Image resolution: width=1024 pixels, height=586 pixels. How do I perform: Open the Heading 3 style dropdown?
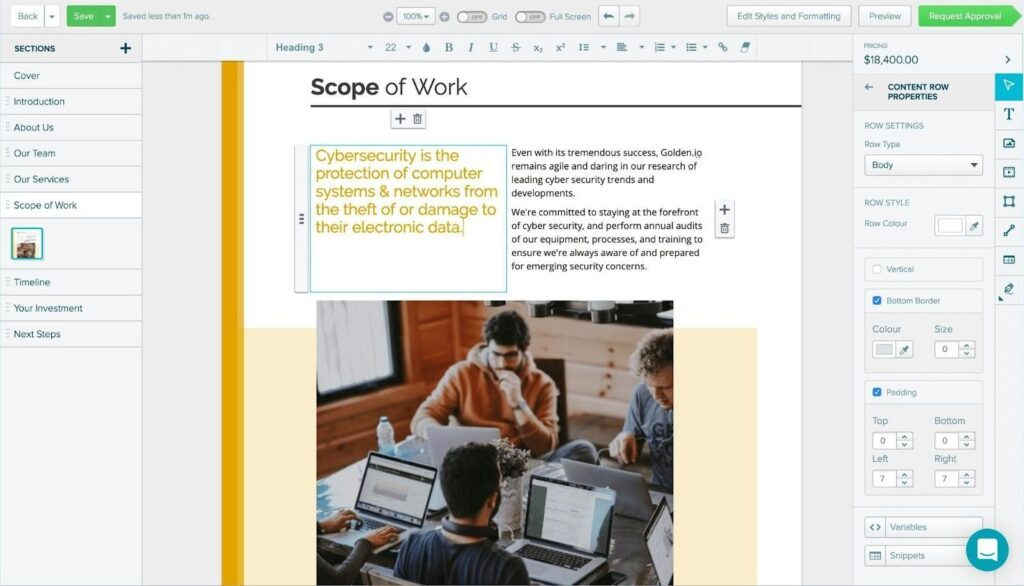(x=323, y=47)
